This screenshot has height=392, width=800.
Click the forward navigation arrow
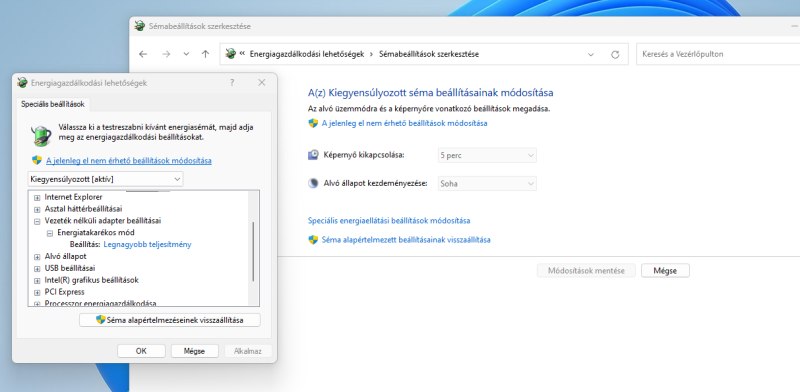point(166,54)
